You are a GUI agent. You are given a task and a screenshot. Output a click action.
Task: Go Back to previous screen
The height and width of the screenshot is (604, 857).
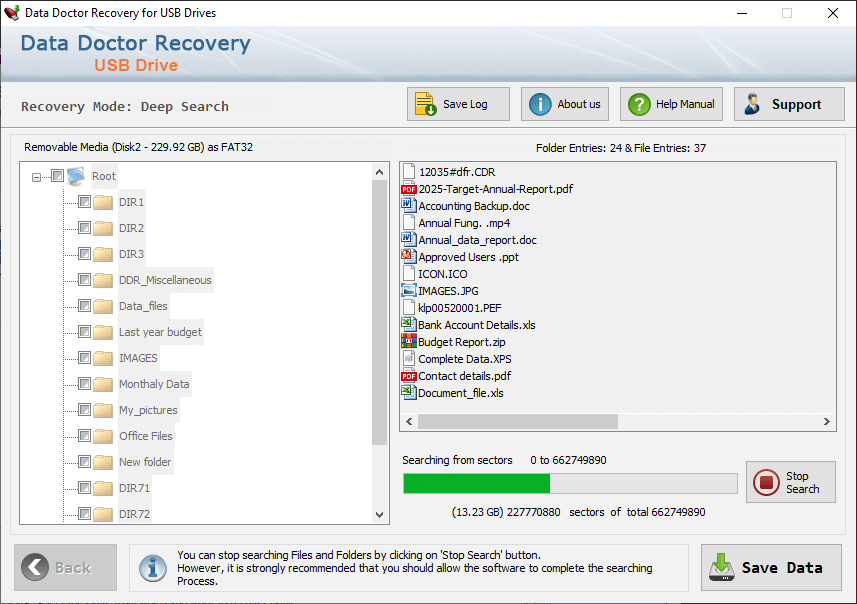coord(66,567)
